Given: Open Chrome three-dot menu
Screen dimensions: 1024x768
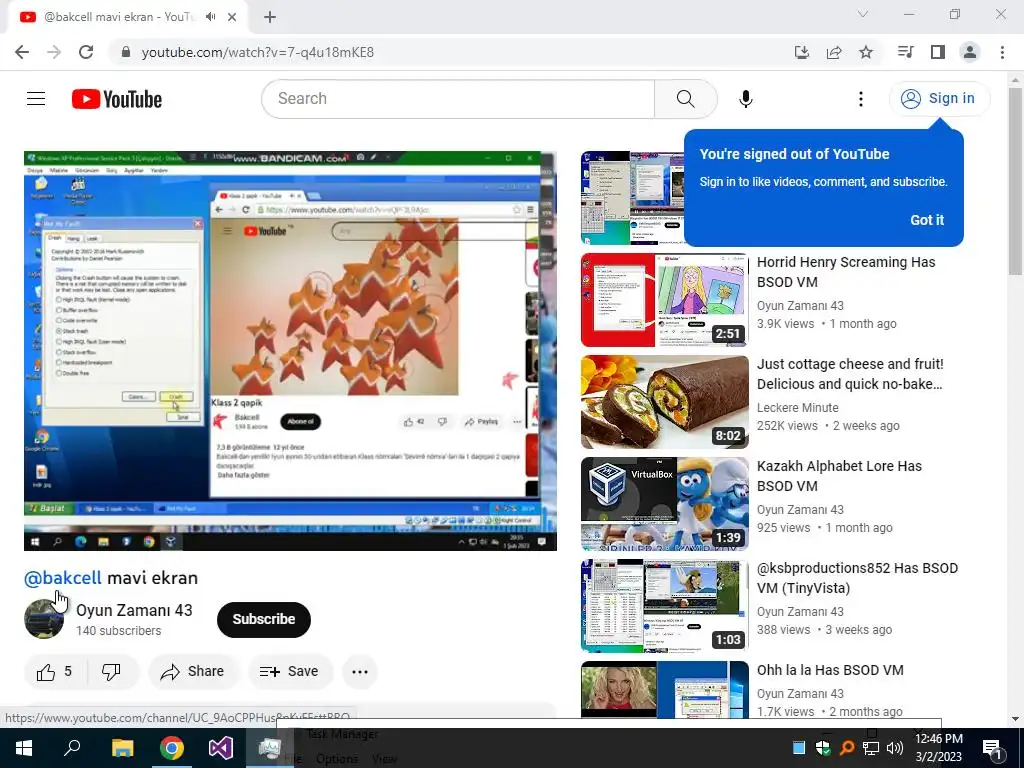Looking at the screenshot, I should click(x=1002, y=52).
